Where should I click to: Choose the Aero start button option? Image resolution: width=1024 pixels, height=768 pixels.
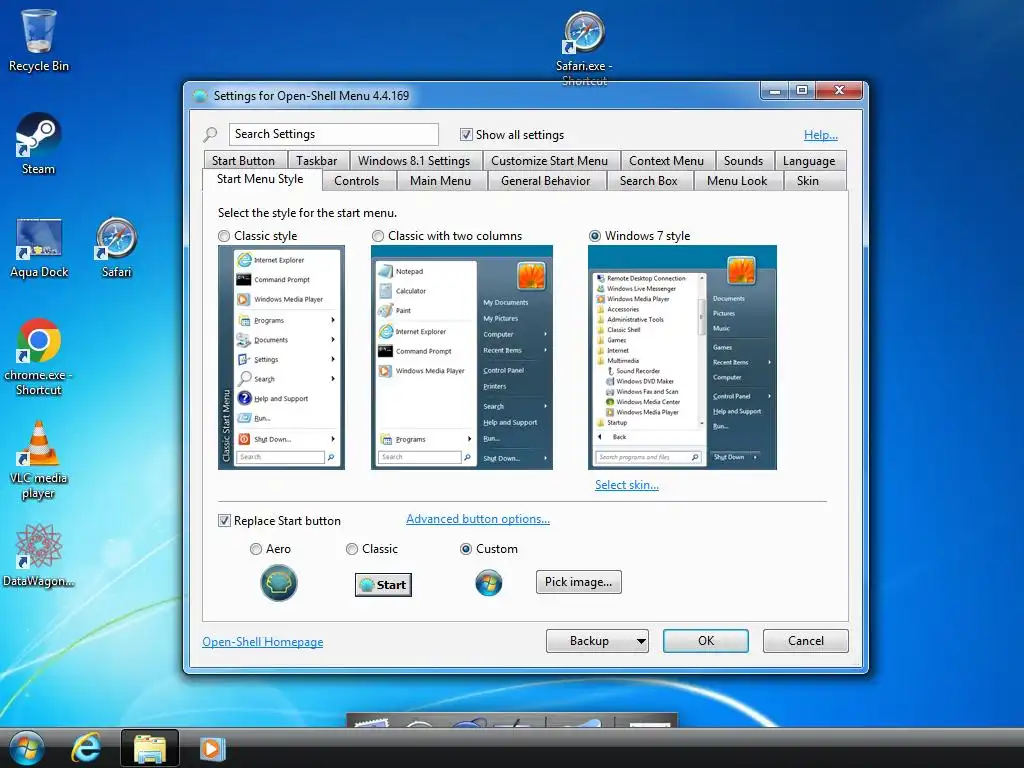coord(256,549)
